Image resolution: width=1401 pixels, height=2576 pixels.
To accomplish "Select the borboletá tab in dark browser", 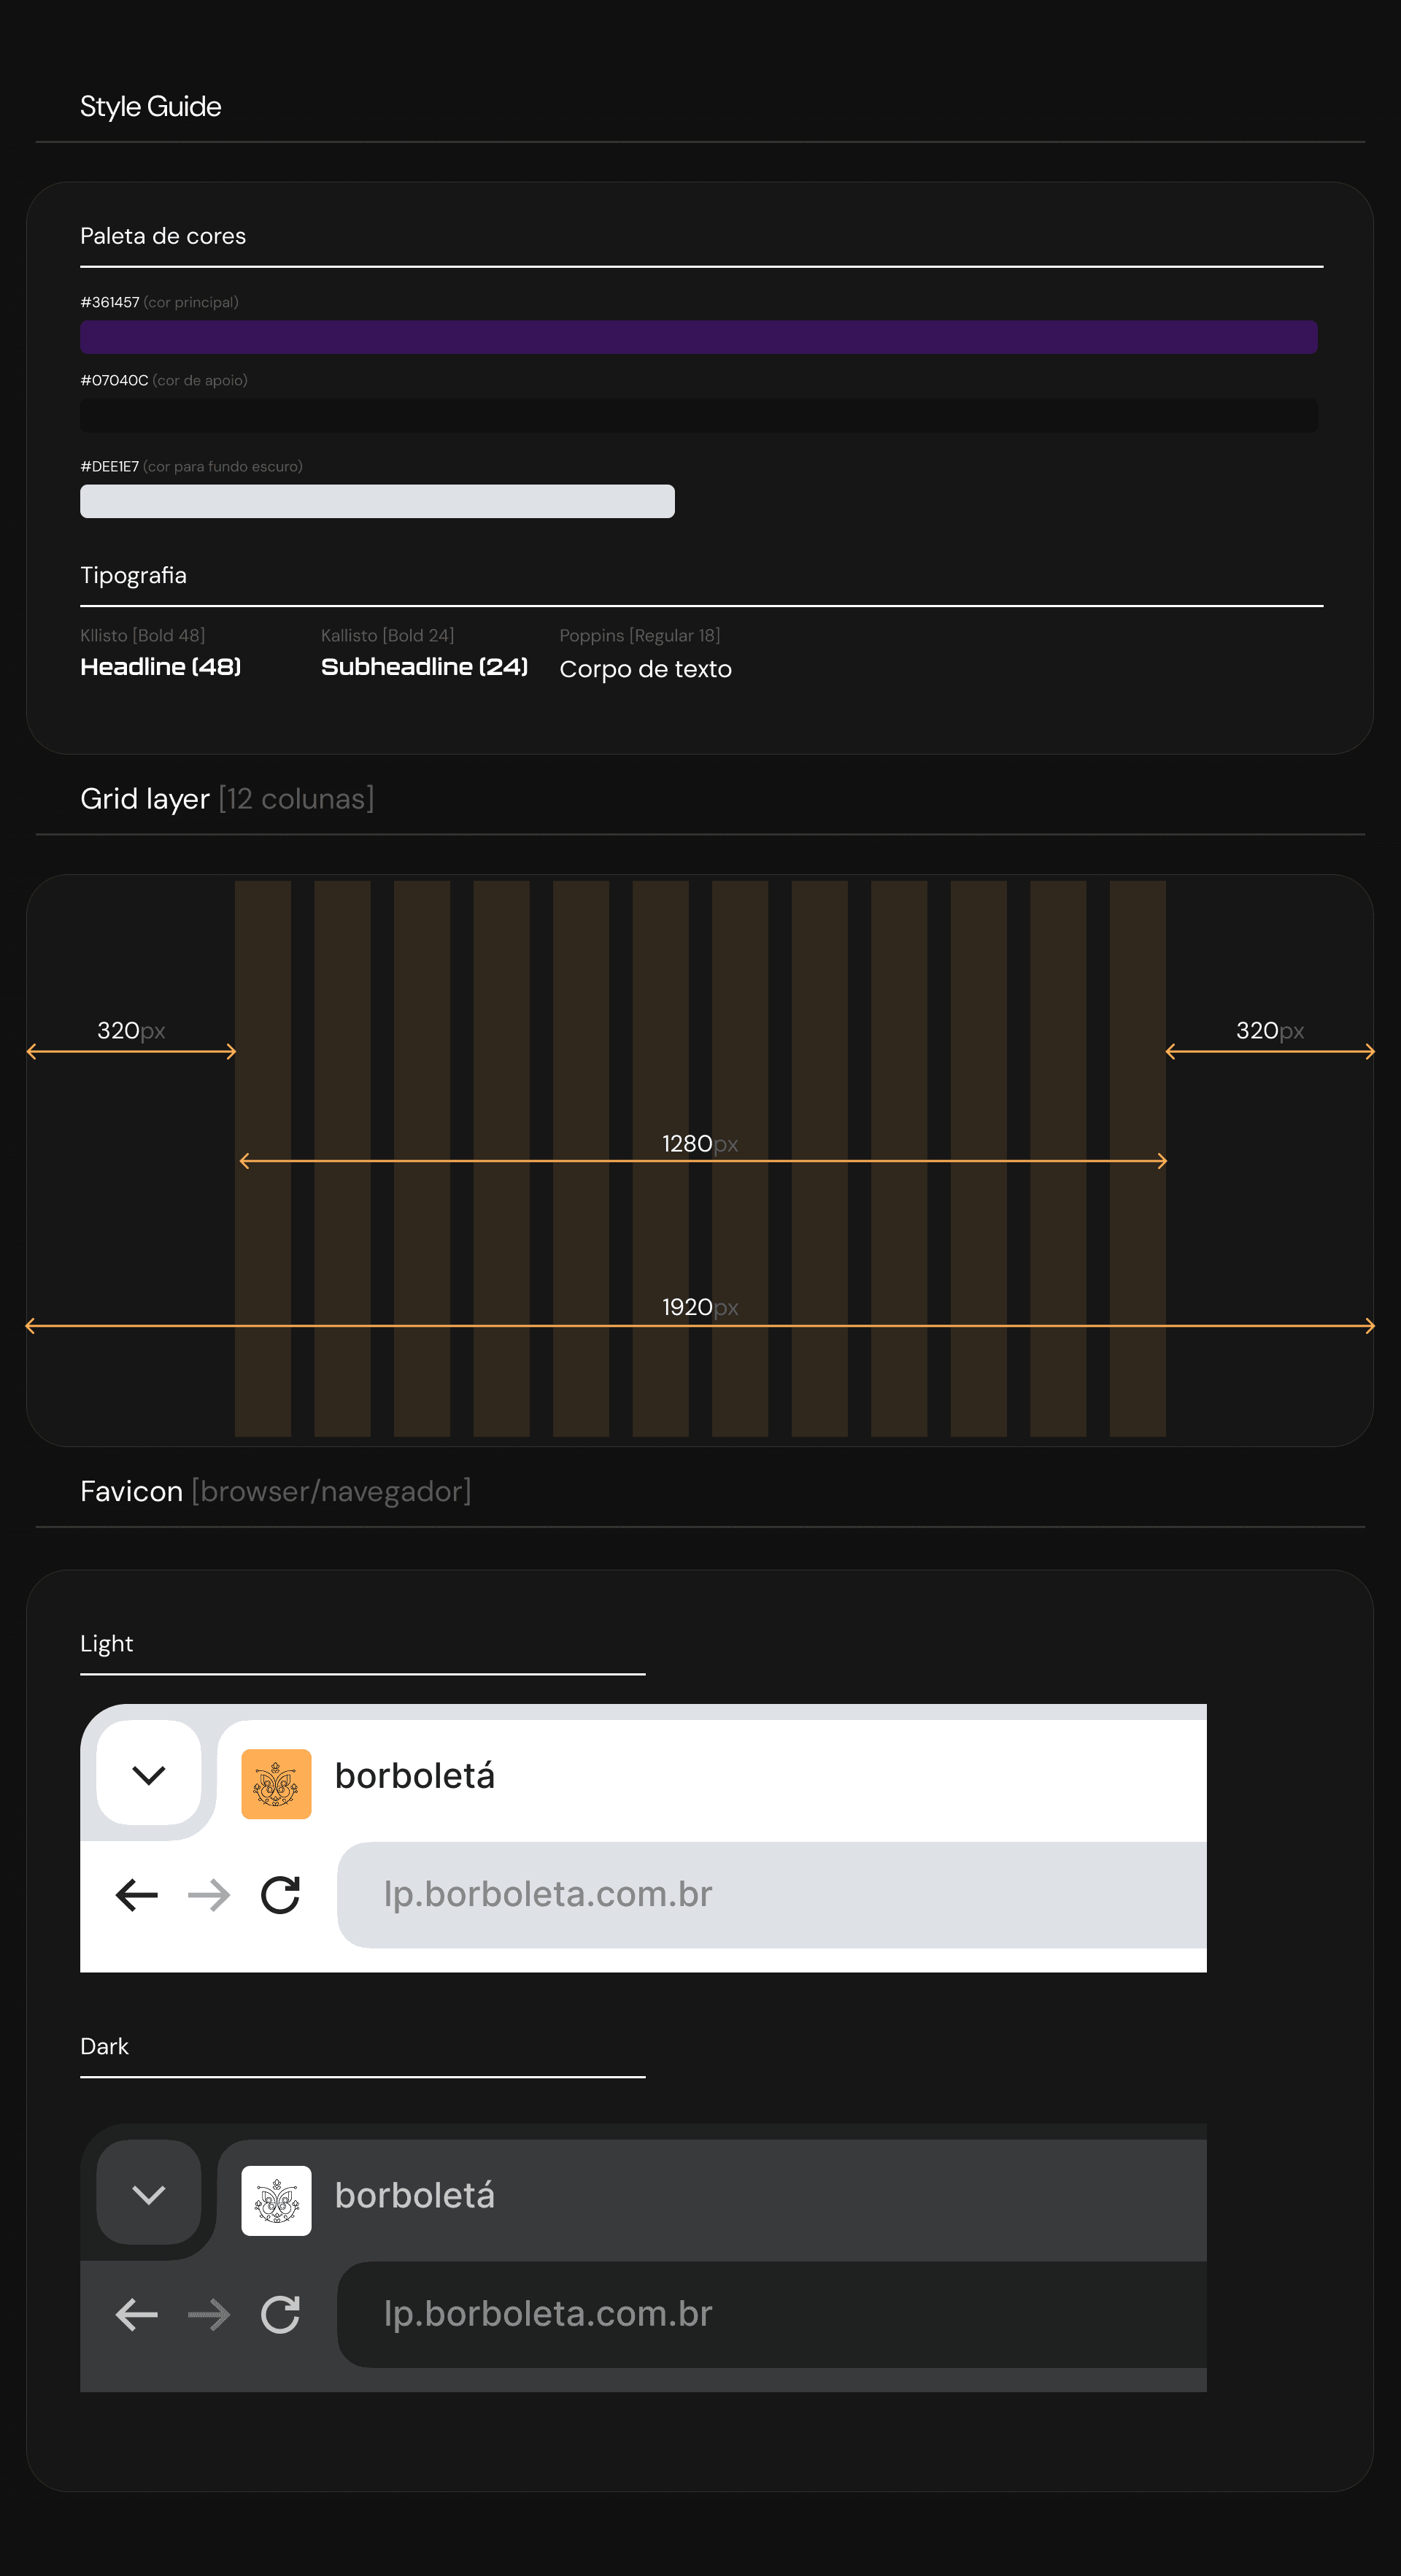I will tap(712, 2200).
